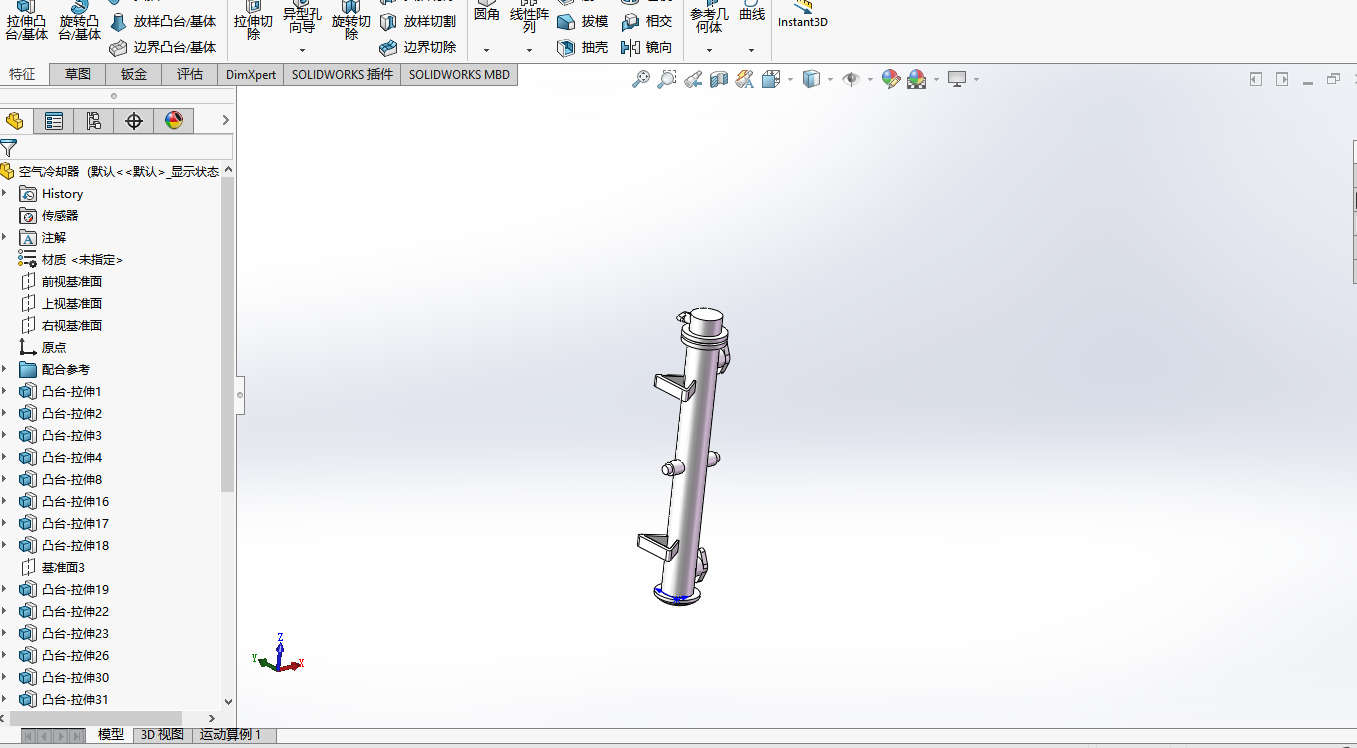Select 前视基准面 in the feature tree
This screenshot has width=1357, height=748.
click(71, 281)
